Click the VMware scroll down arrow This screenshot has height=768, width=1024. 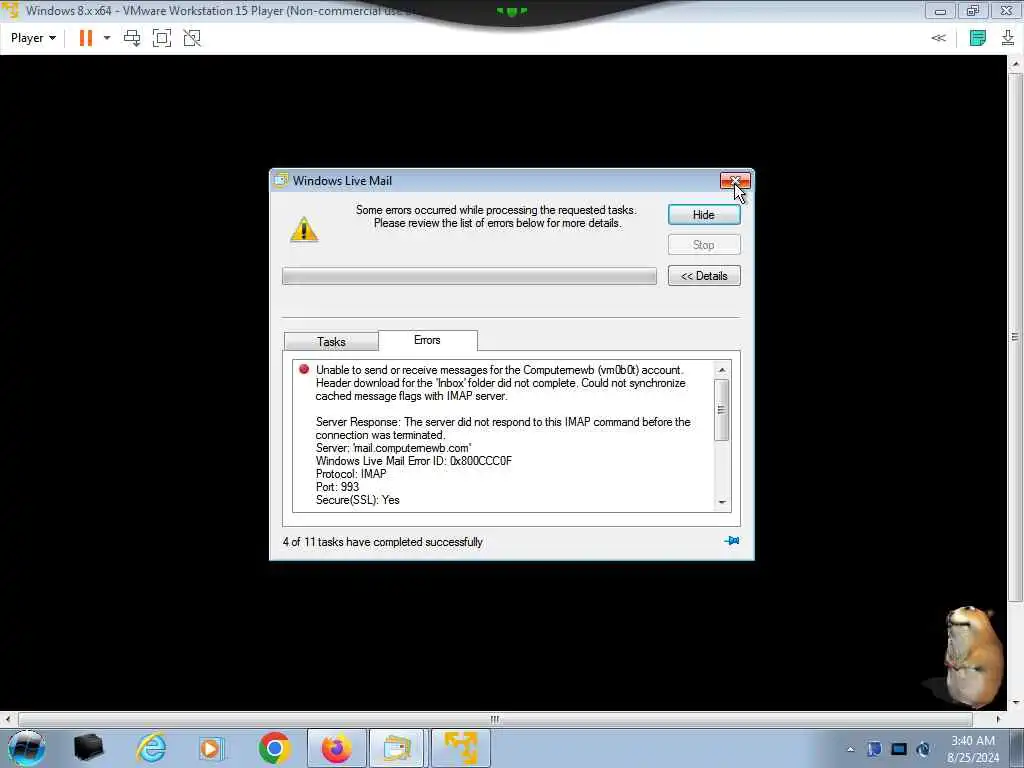[1015, 703]
